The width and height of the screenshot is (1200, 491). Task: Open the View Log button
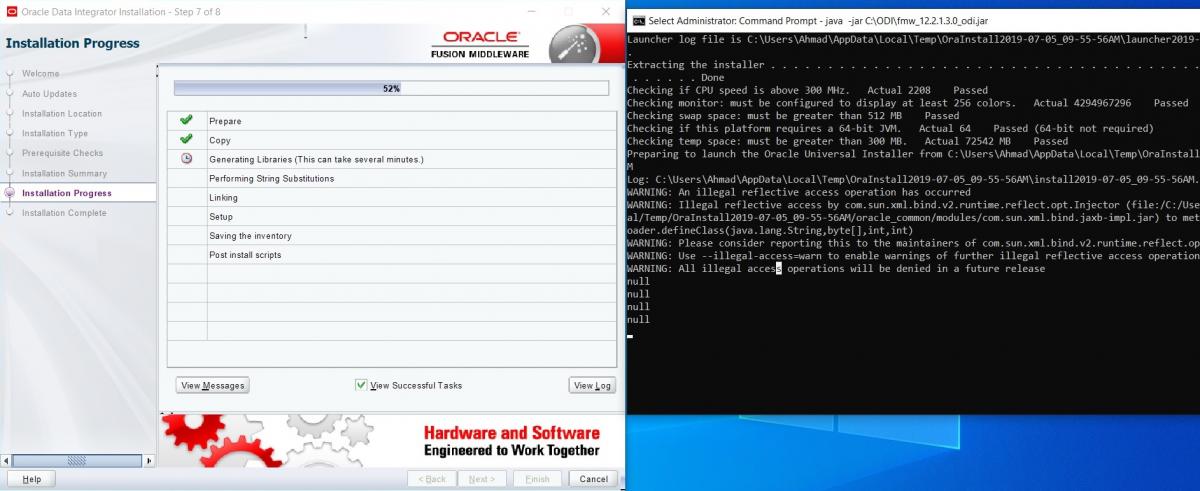click(x=591, y=385)
